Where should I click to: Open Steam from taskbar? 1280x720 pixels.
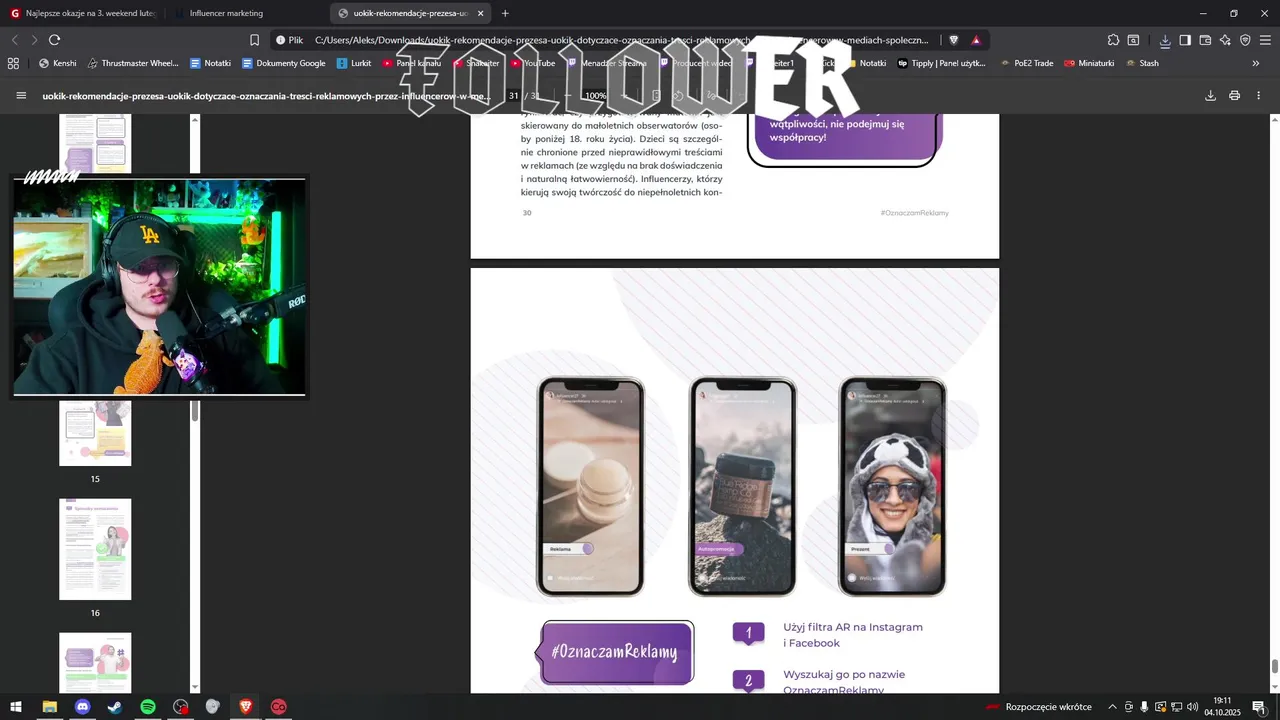tap(115, 707)
